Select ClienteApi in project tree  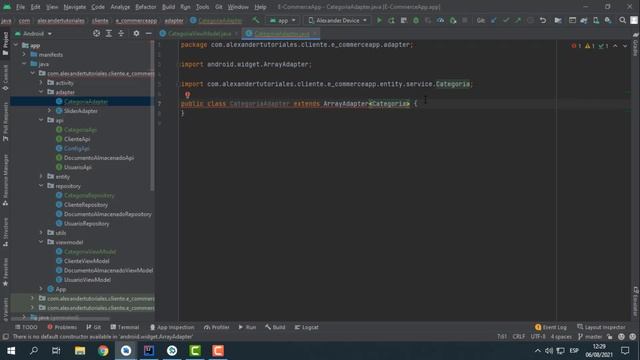(x=77, y=139)
